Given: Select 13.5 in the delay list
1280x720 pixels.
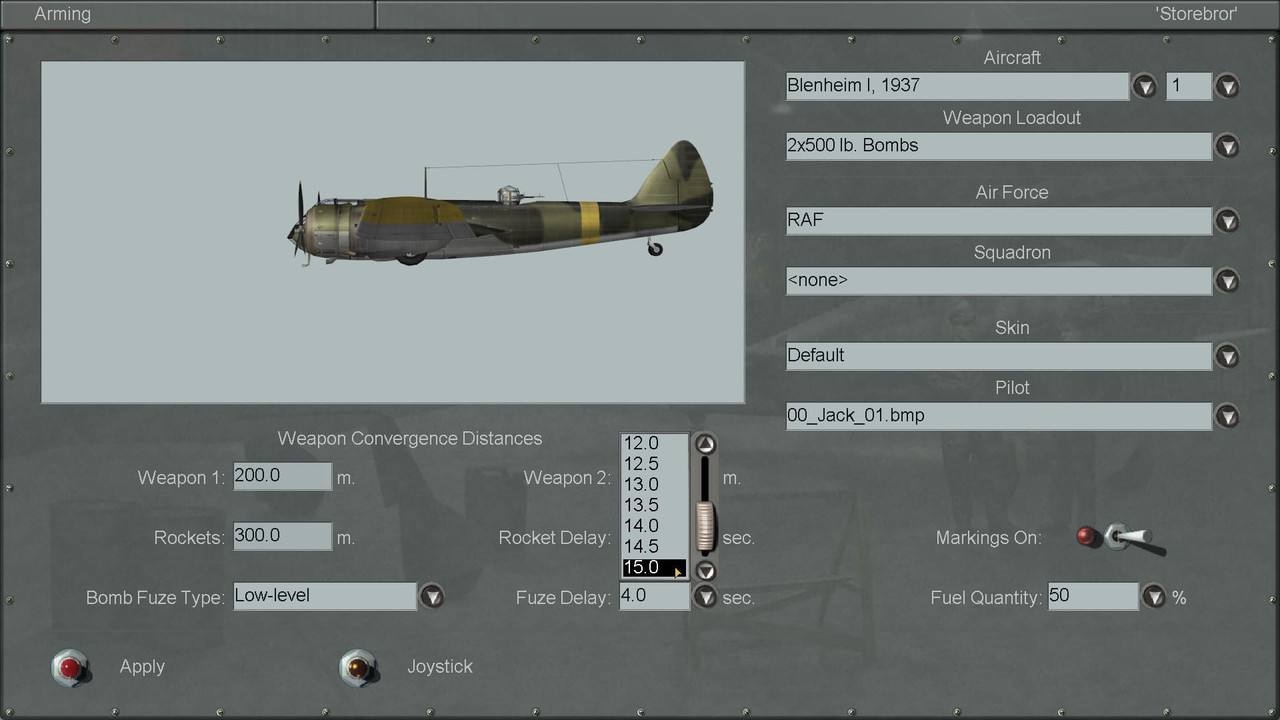Looking at the screenshot, I should coord(654,505).
